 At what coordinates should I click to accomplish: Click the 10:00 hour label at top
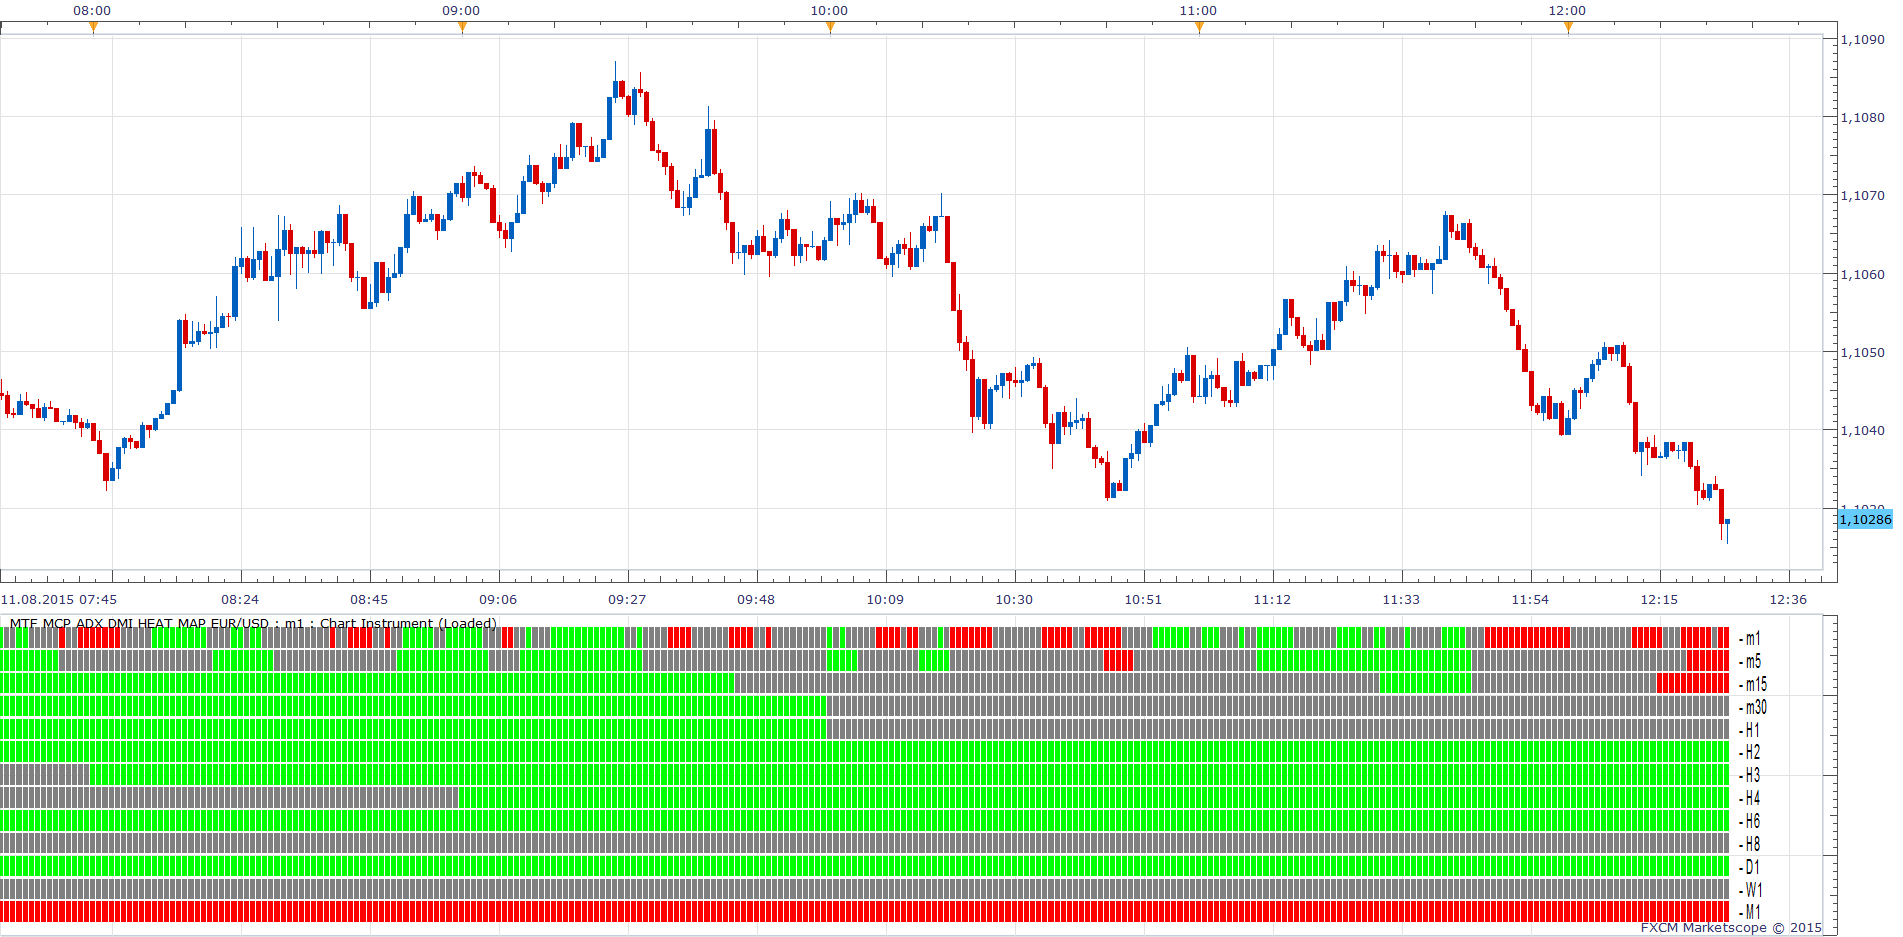[829, 11]
